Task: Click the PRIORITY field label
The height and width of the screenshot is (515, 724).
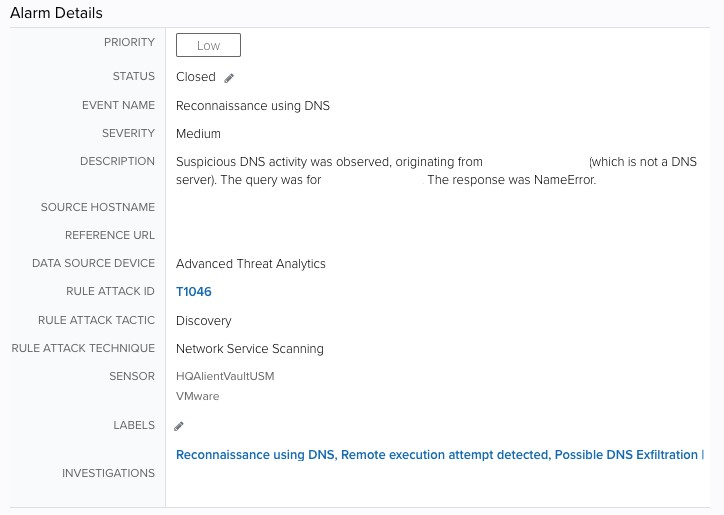Action: pos(129,42)
